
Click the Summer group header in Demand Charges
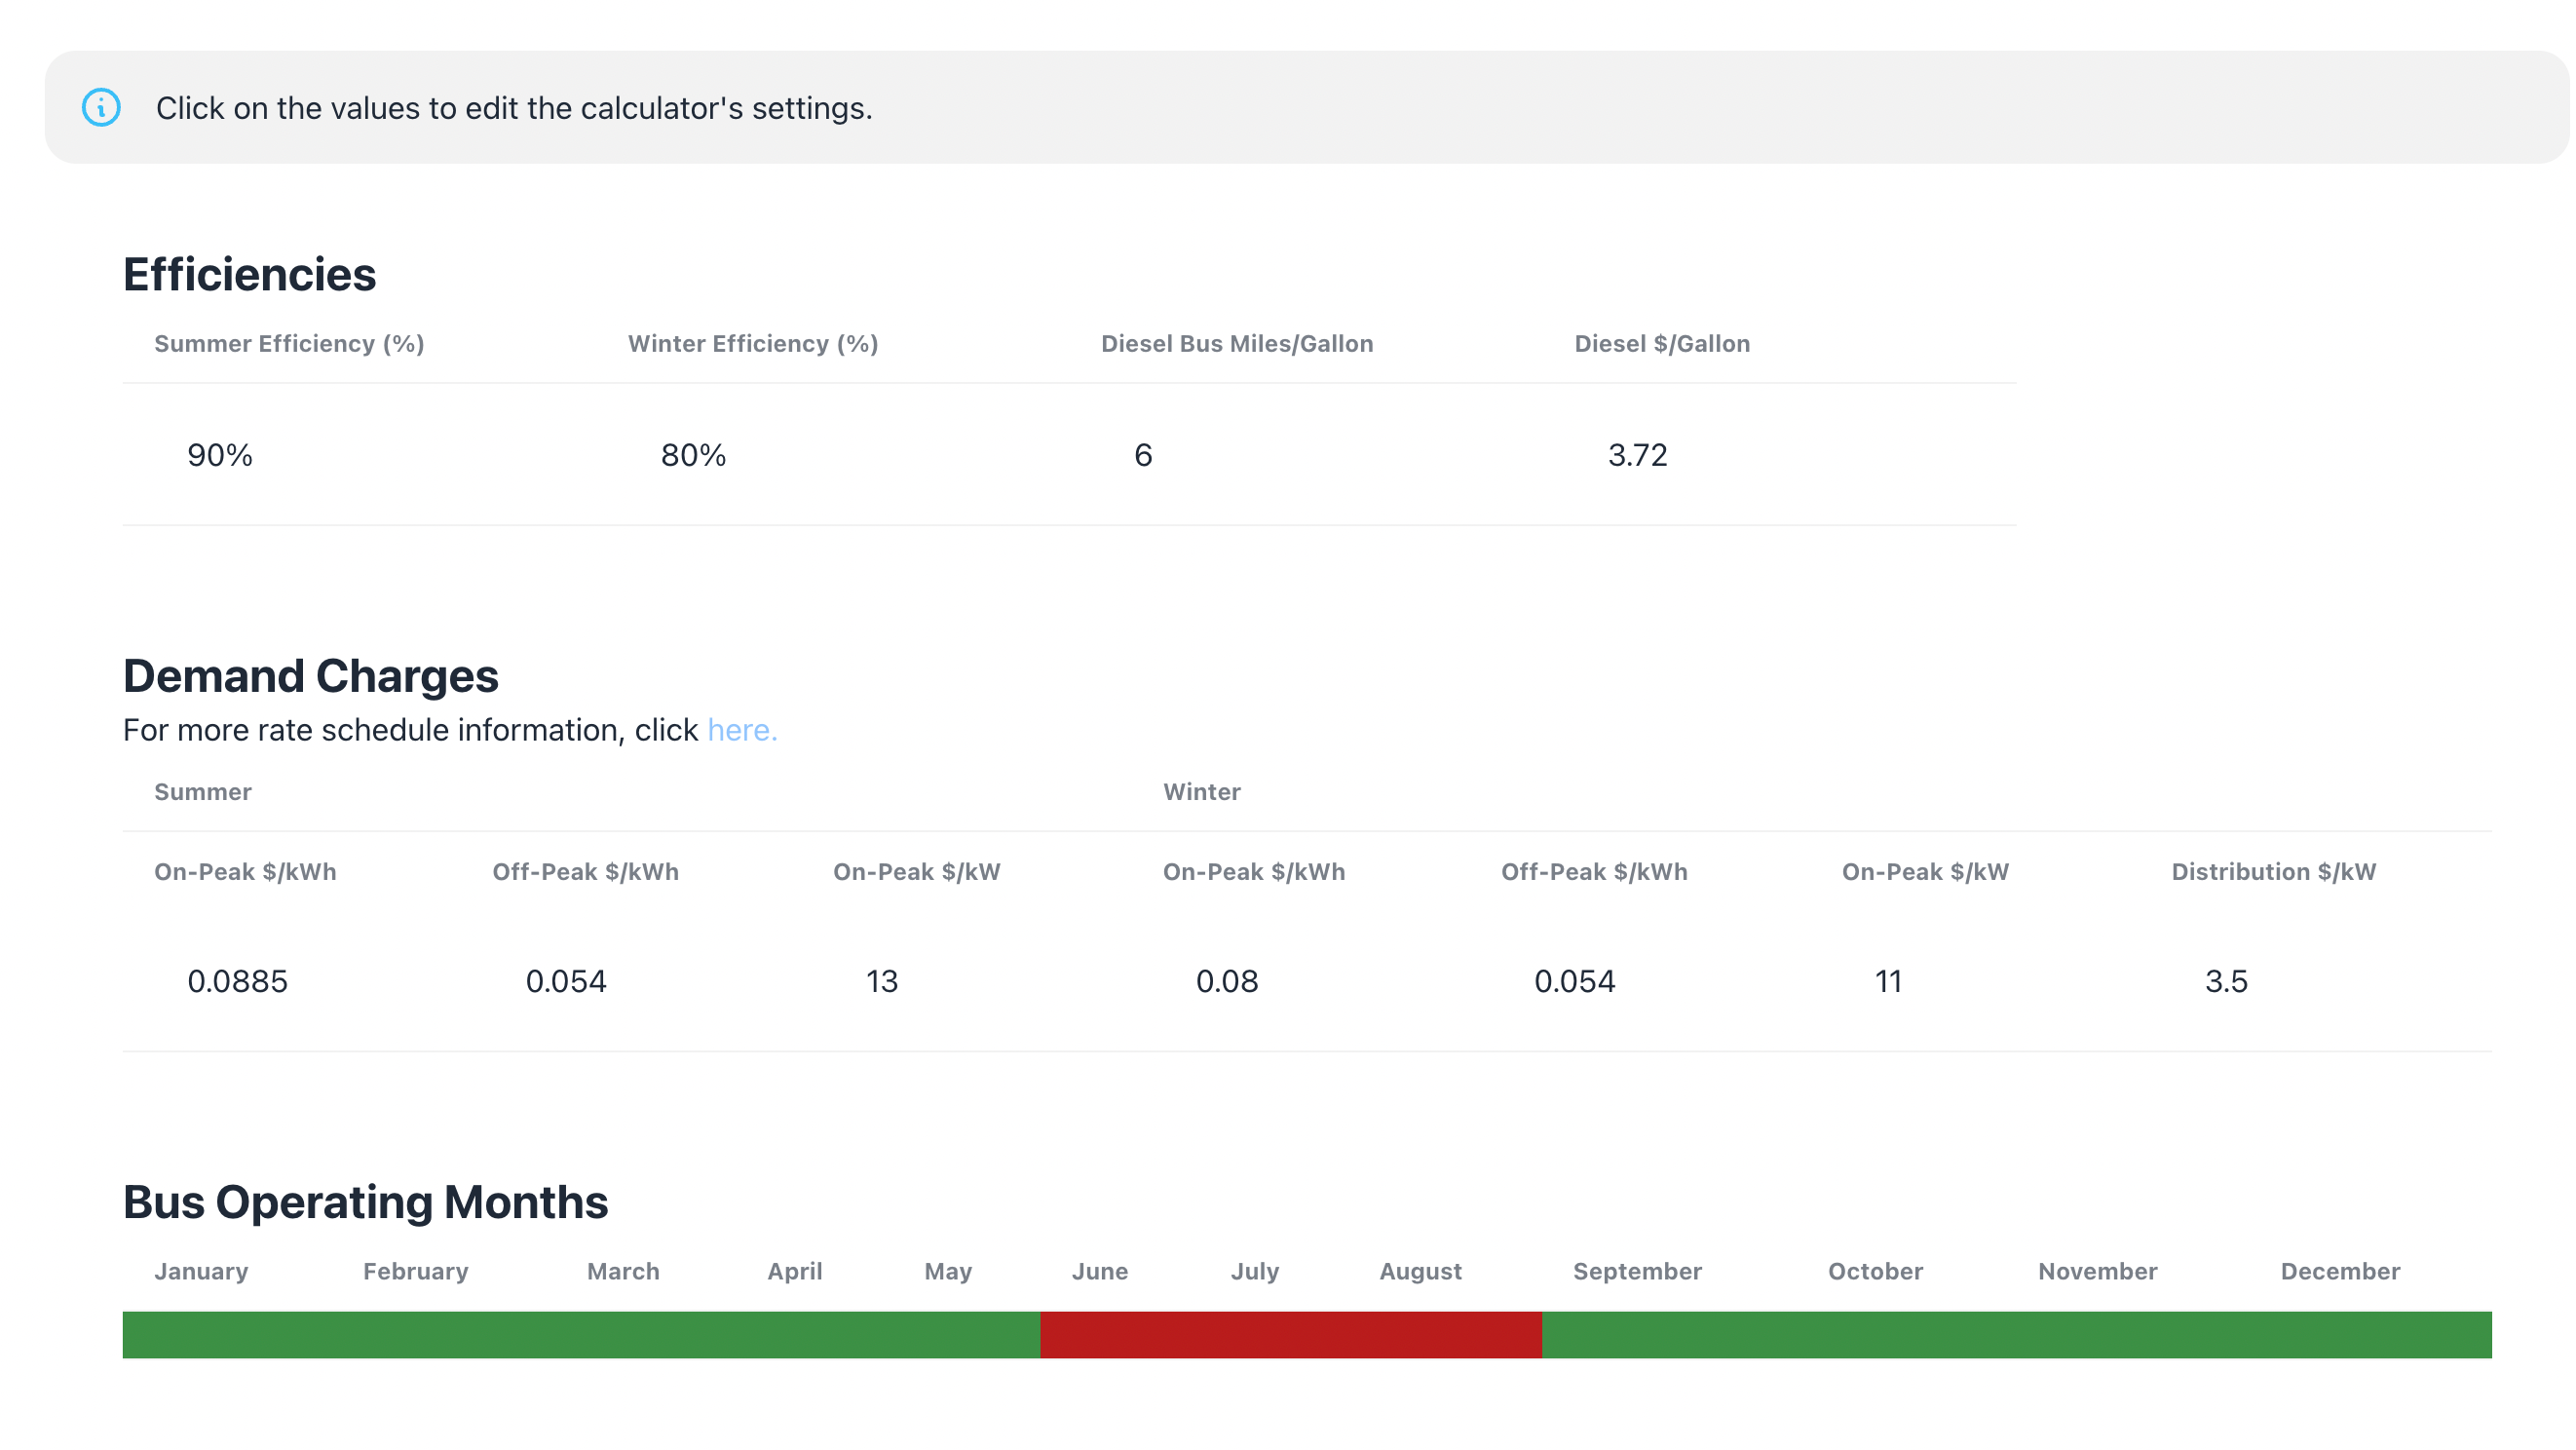click(203, 792)
